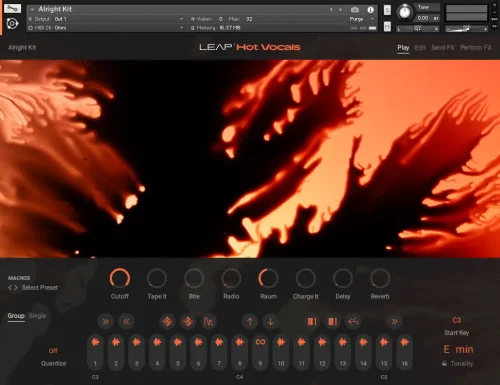This screenshot has width=500, height=385.
Task: Click the Max voices value 32
Action: click(249, 19)
